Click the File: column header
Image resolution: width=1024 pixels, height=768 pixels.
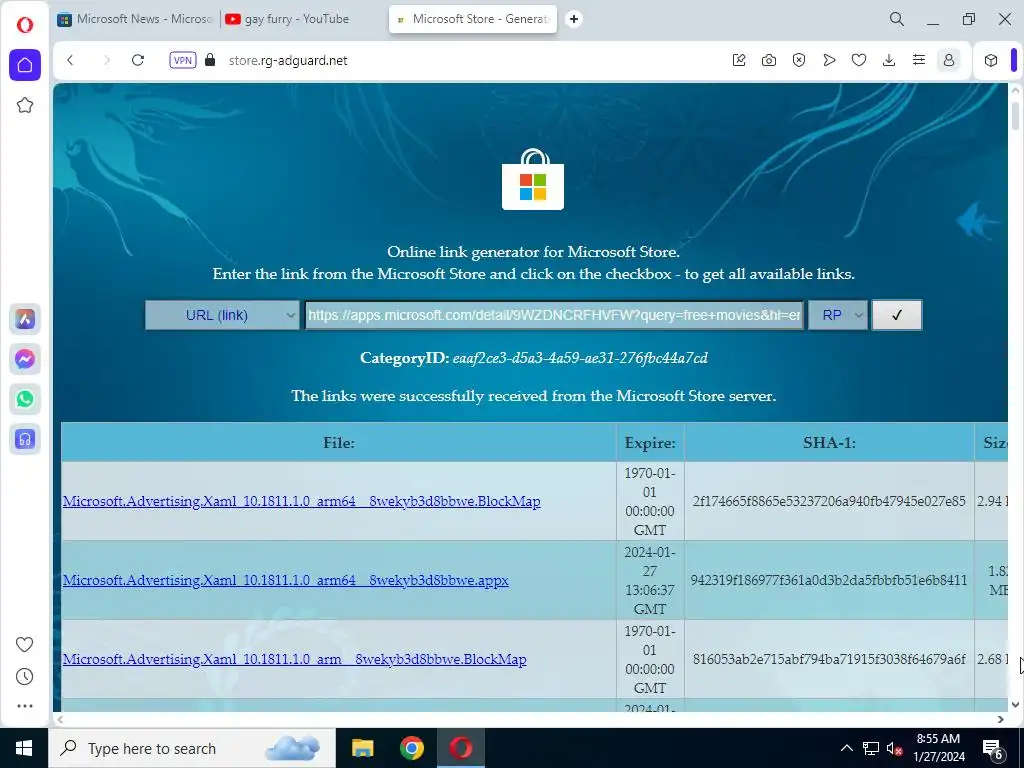338,443
